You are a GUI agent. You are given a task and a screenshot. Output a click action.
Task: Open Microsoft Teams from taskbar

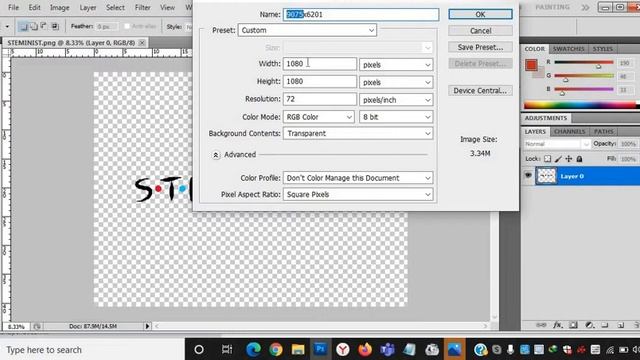(387, 349)
